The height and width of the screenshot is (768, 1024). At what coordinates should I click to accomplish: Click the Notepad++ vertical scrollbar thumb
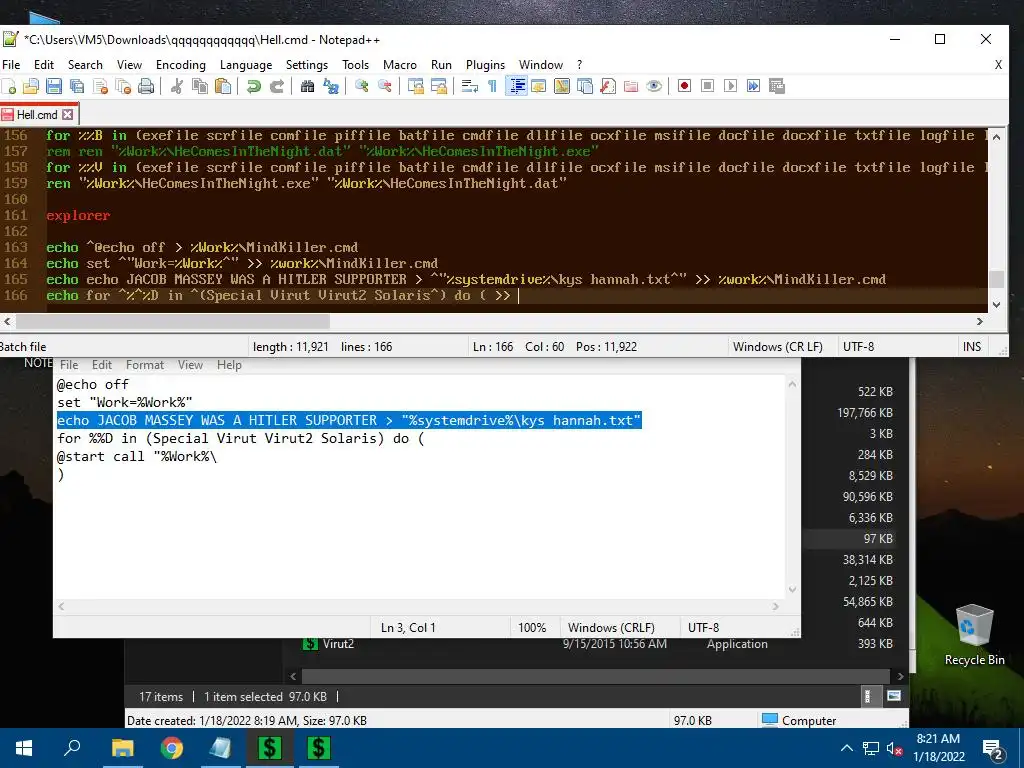997,279
